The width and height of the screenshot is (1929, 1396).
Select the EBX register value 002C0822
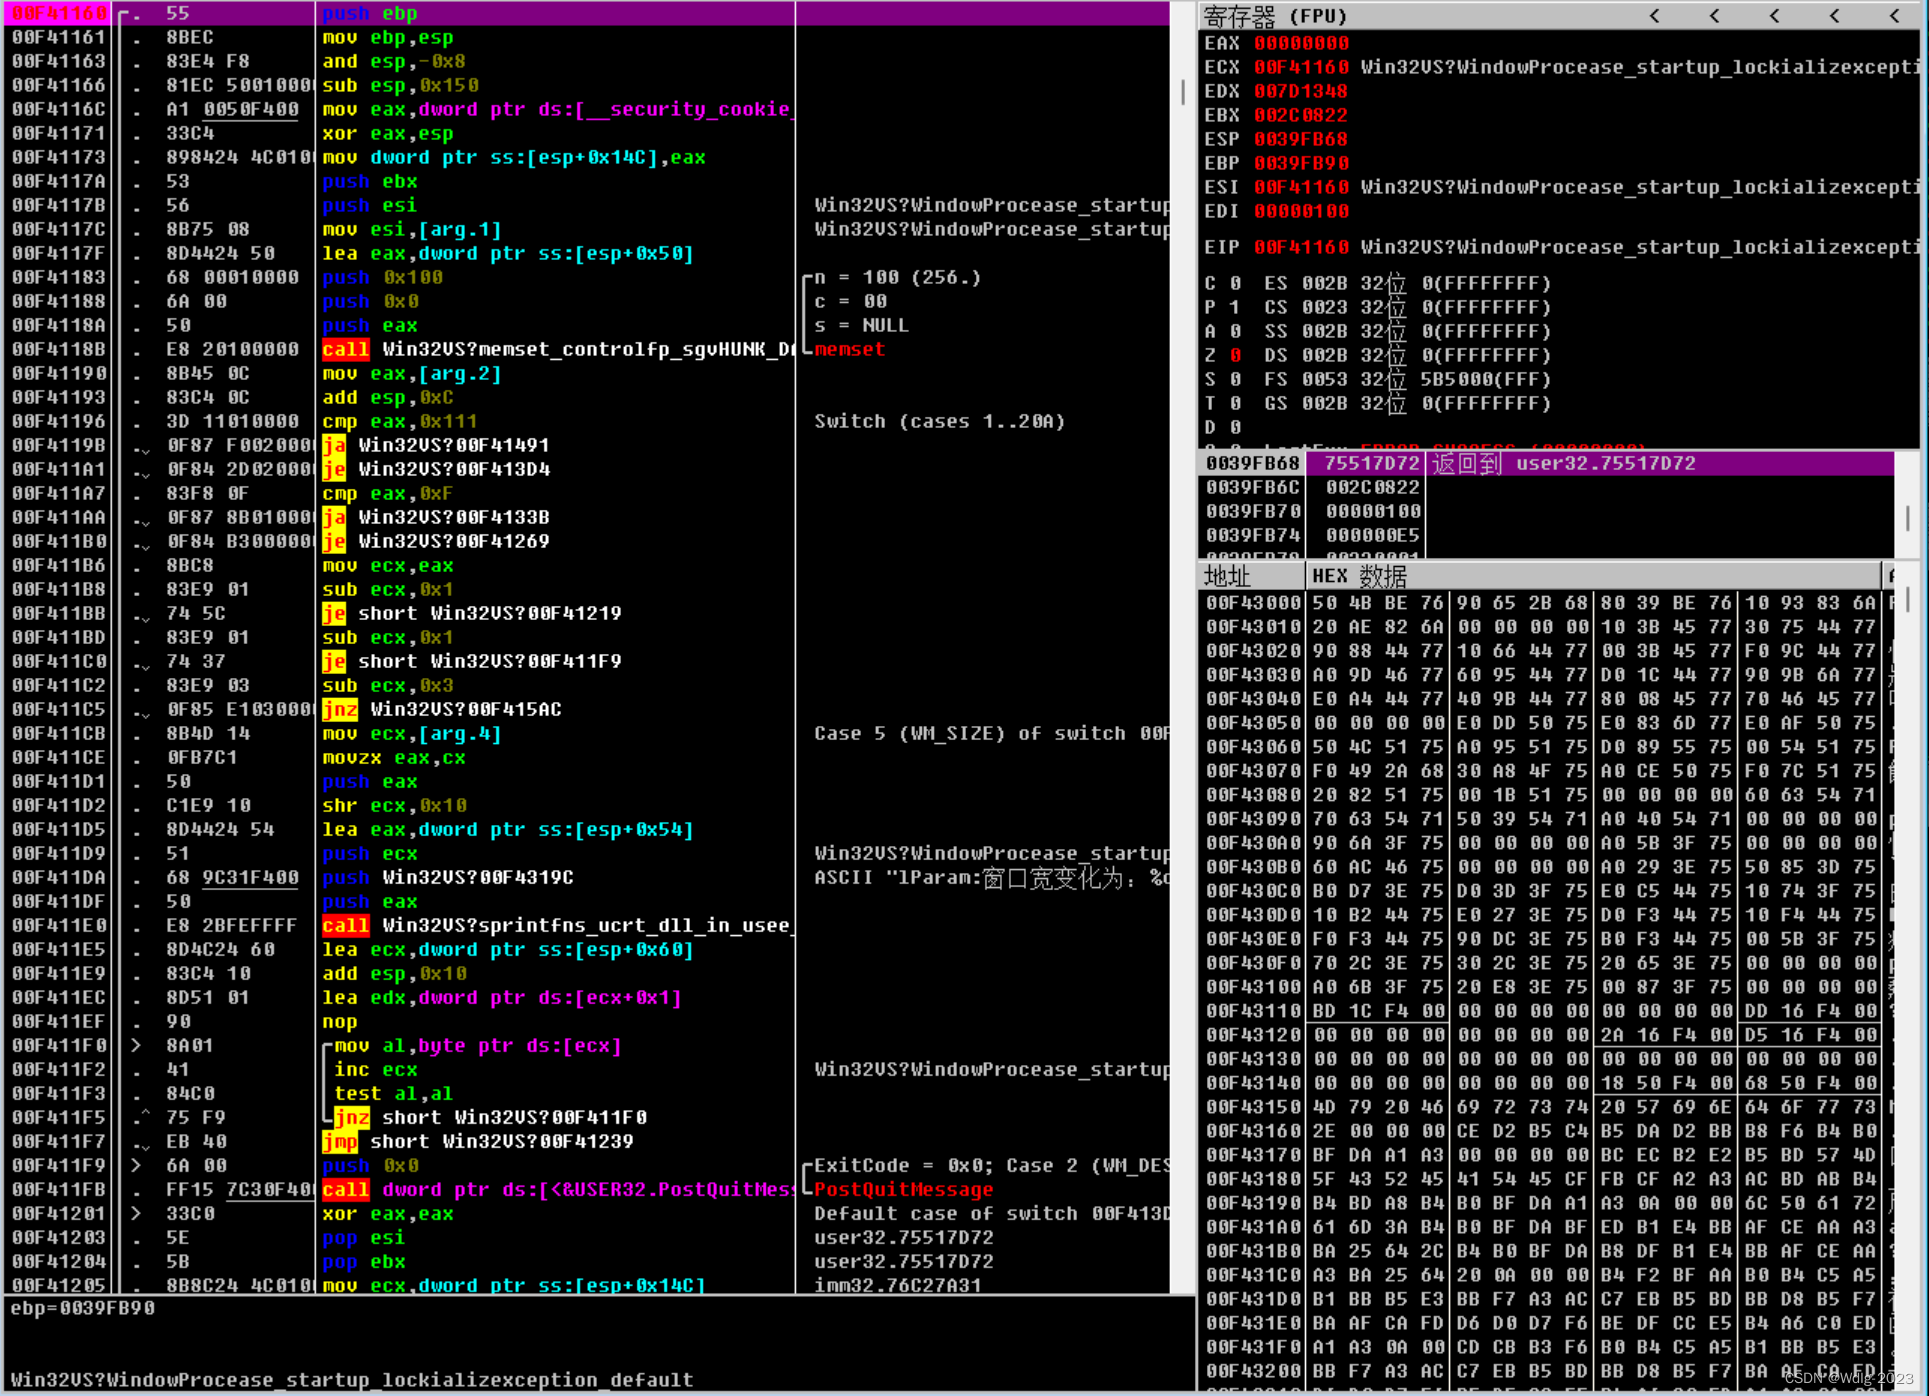tap(1302, 116)
